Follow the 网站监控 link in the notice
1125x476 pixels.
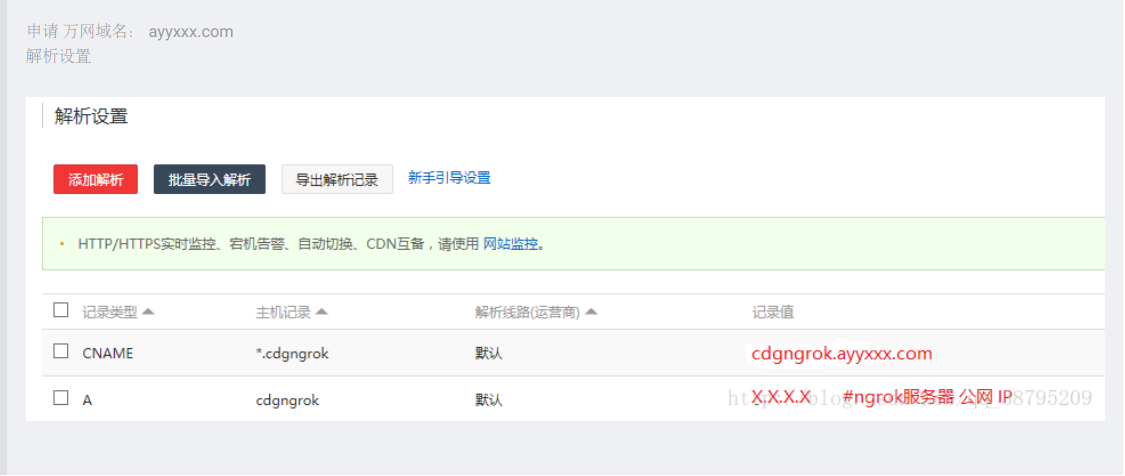point(510,243)
